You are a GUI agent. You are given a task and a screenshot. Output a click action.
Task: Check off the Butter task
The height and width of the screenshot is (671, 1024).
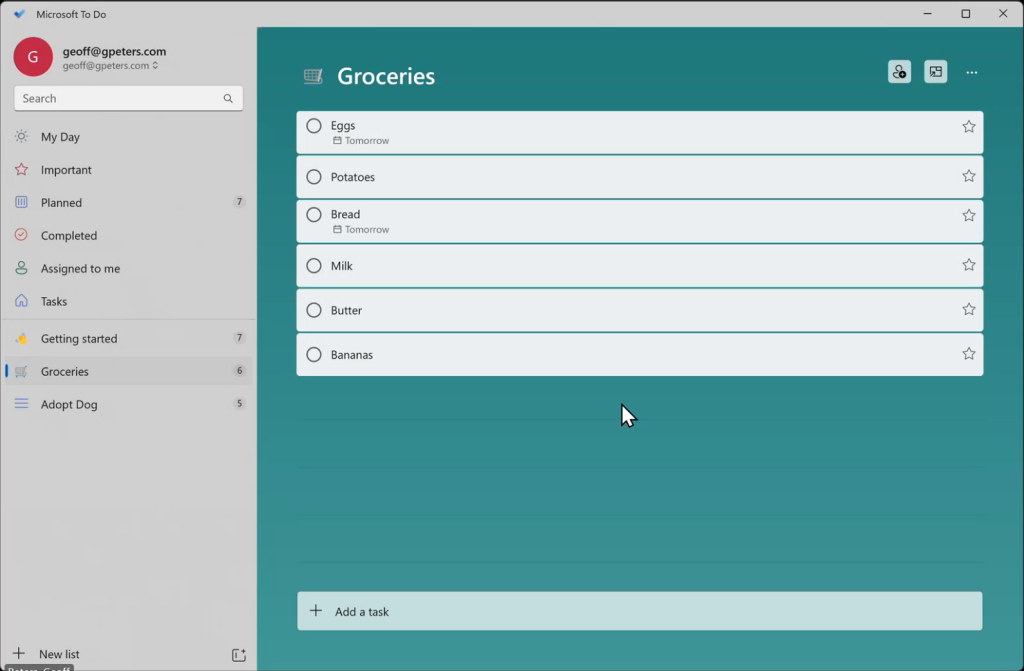tap(314, 310)
